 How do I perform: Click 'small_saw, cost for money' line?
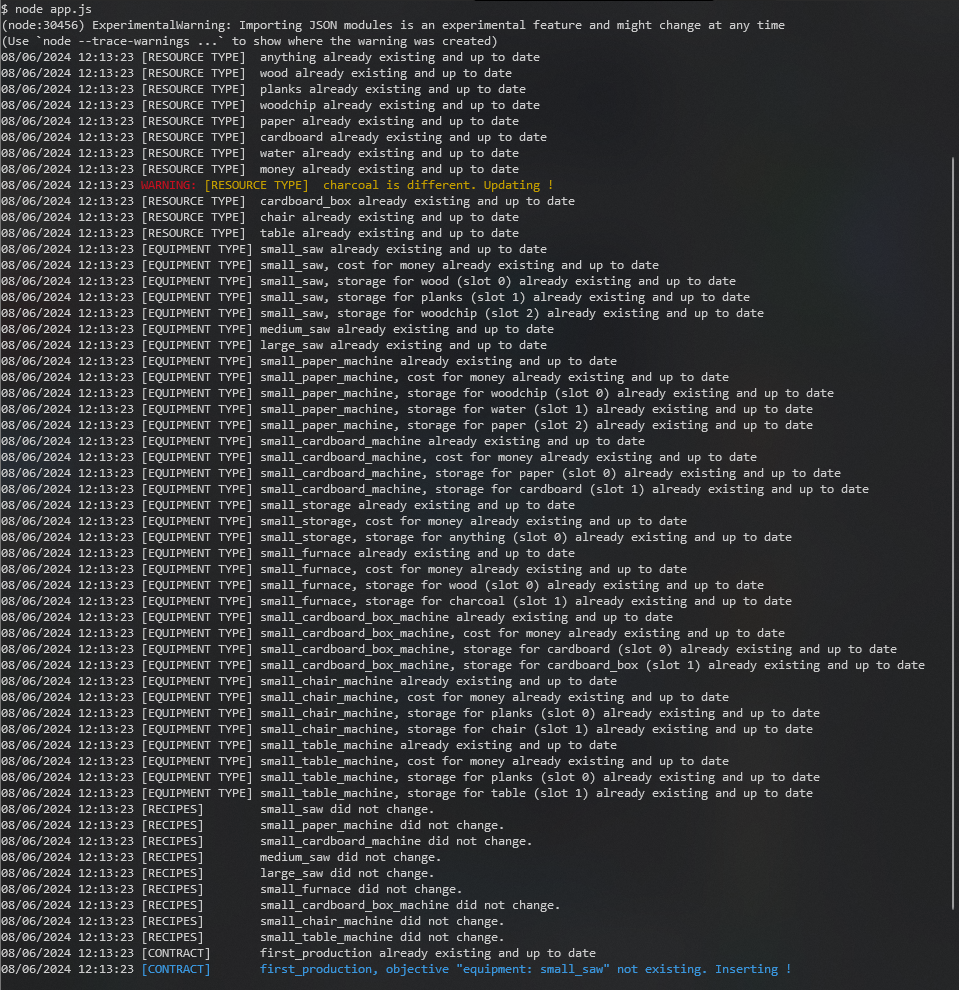[330, 265]
